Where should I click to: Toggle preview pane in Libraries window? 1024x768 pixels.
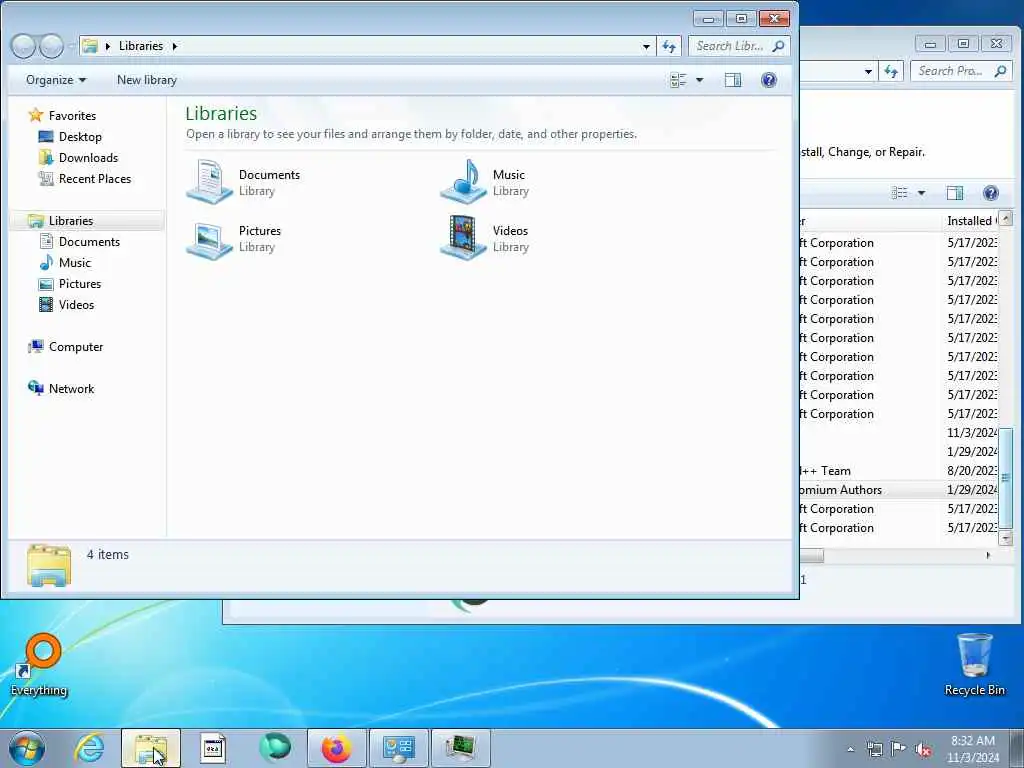(733, 80)
